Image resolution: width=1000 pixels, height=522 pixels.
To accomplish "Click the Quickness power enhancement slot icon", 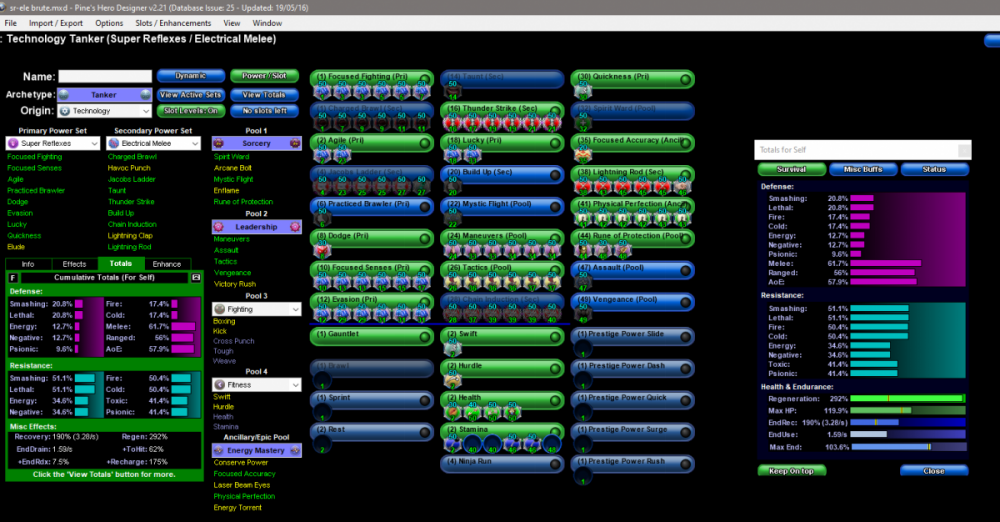I will pos(583,91).
